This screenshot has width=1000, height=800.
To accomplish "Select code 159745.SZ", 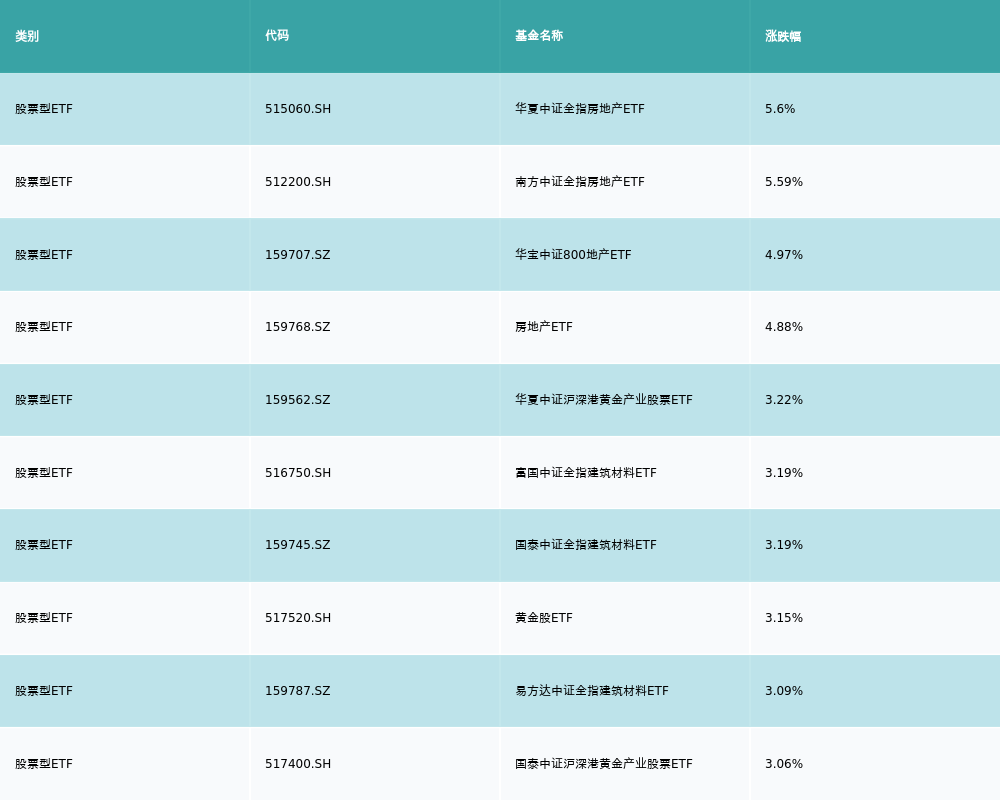I will [x=298, y=545].
